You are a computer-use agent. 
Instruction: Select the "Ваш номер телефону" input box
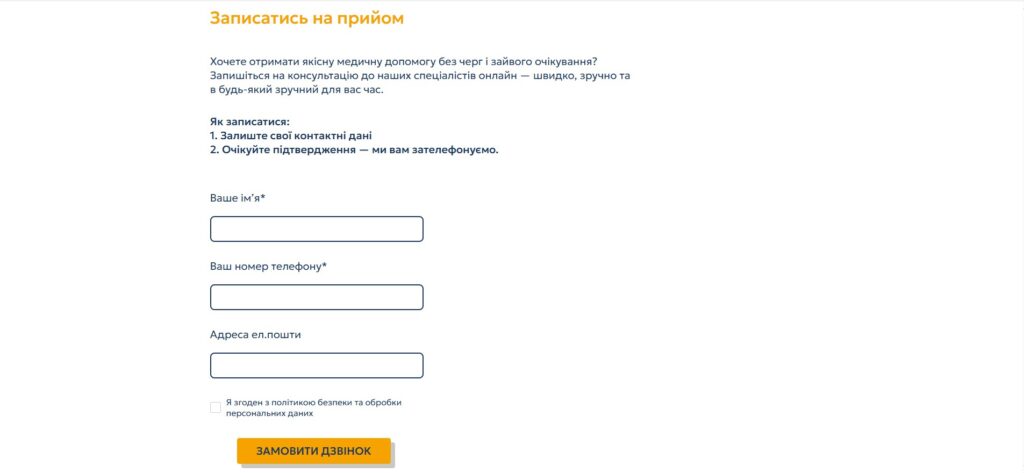point(317,297)
